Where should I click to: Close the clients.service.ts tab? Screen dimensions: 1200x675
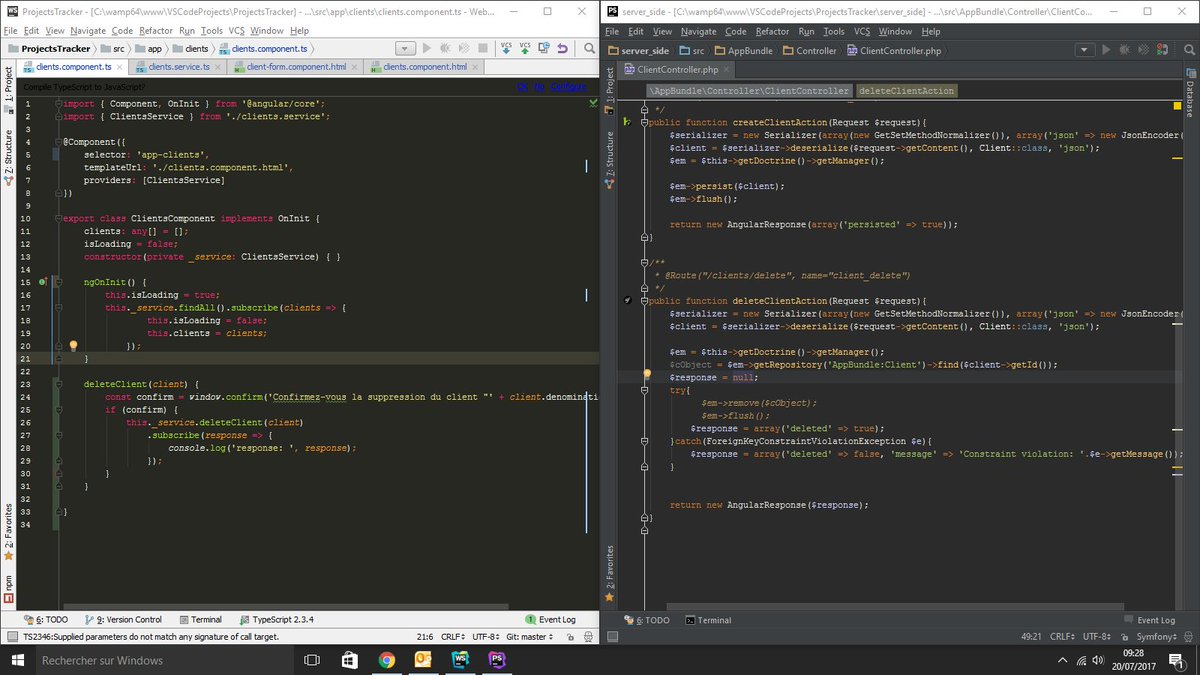click(x=220, y=67)
